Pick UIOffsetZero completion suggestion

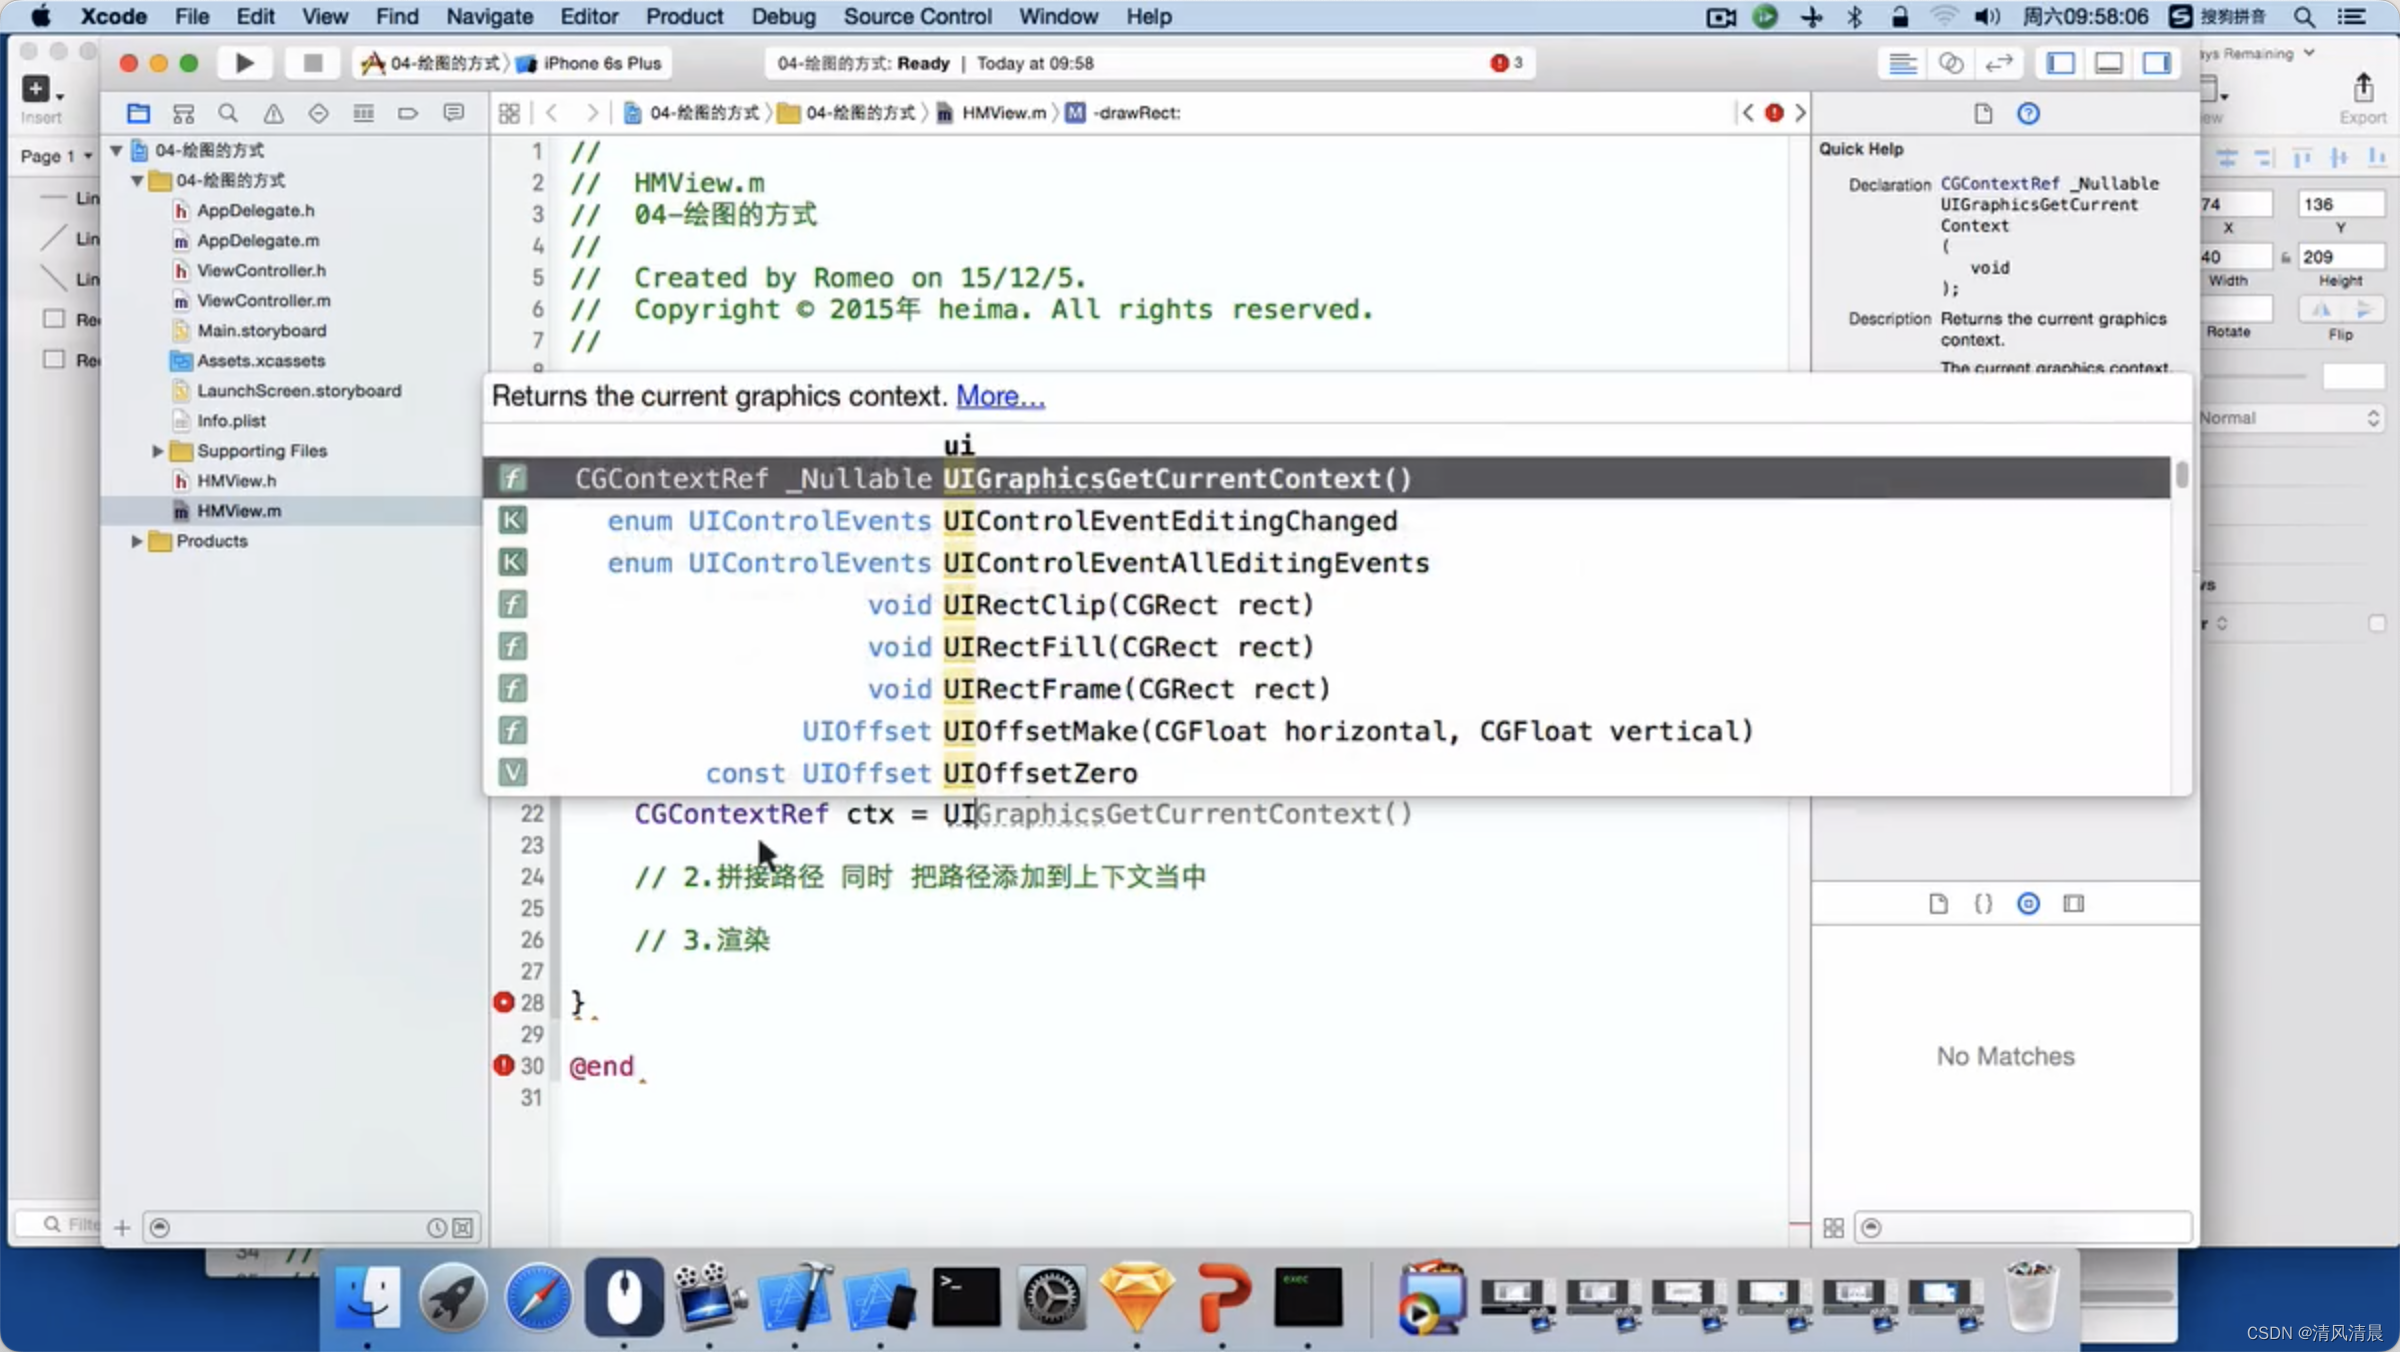[x=1326, y=772]
